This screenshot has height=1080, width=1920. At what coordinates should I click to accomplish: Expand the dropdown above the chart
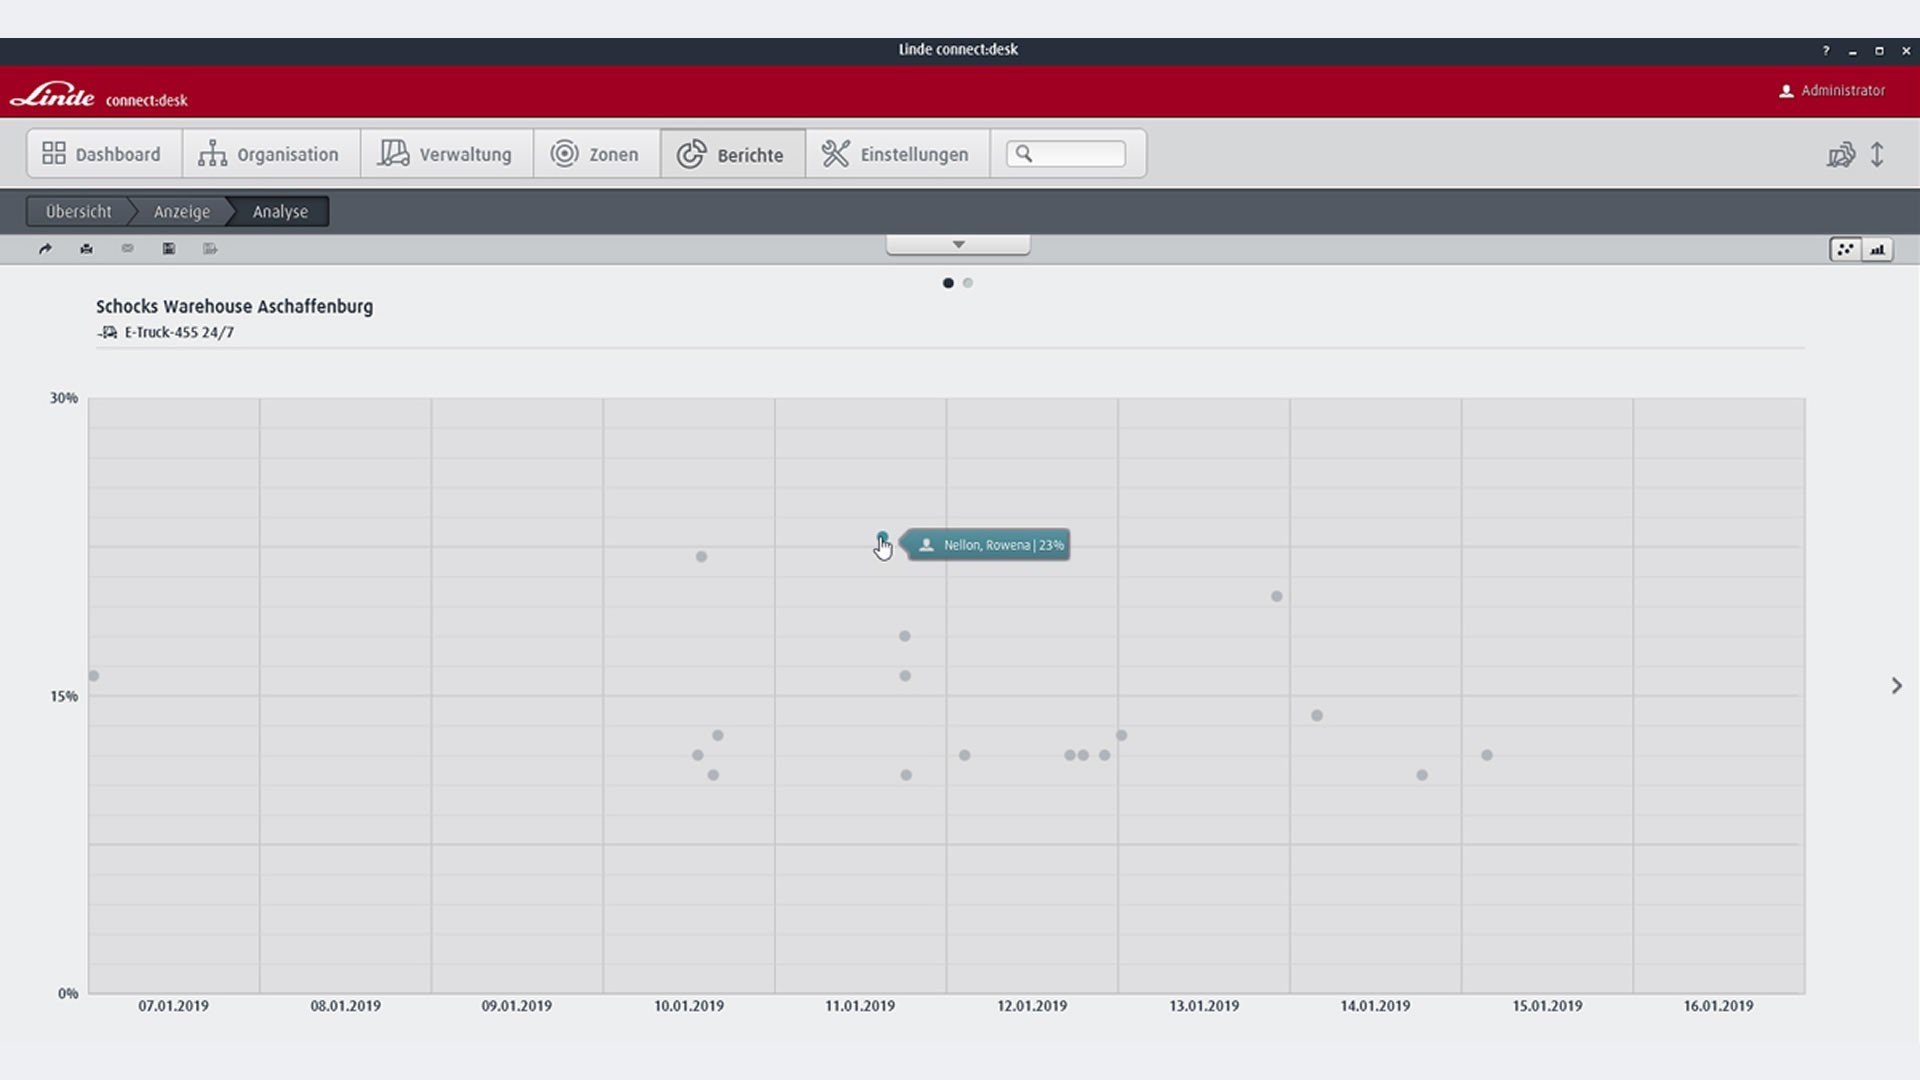point(958,243)
